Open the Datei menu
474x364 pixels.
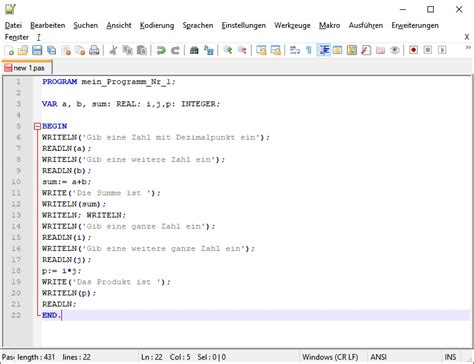[13, 25]
